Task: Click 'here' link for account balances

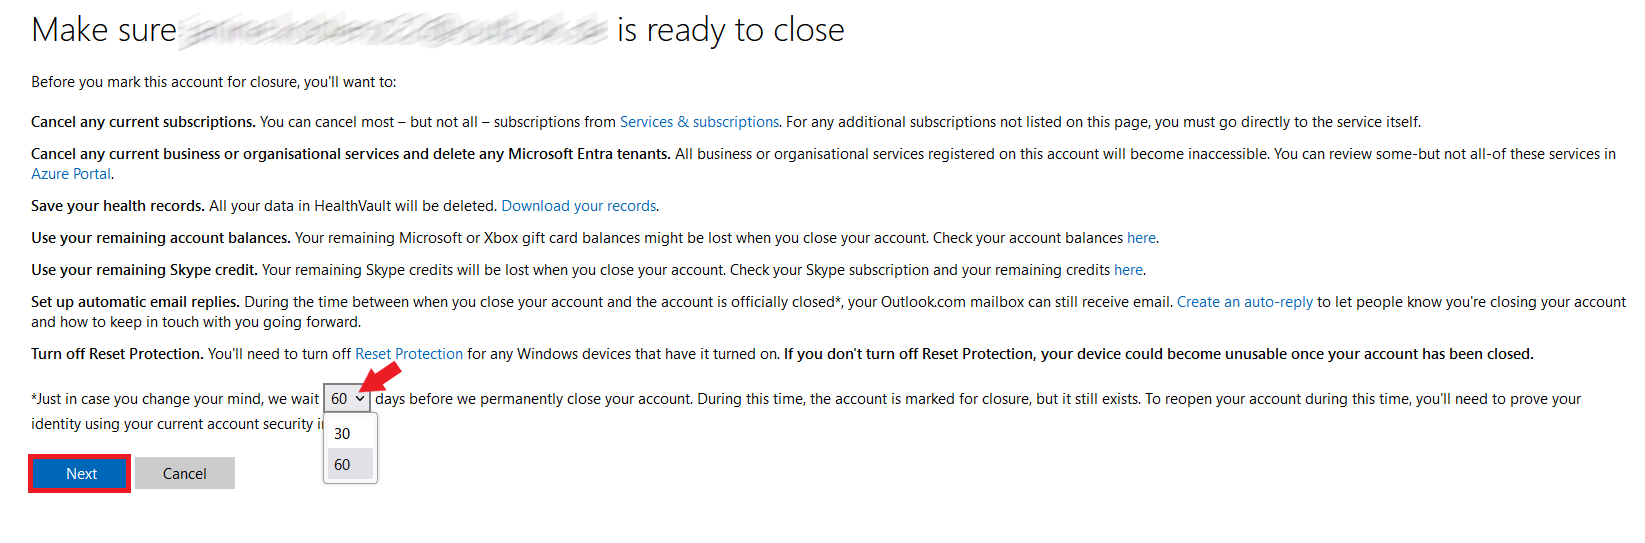Action: coord(1141,238)
